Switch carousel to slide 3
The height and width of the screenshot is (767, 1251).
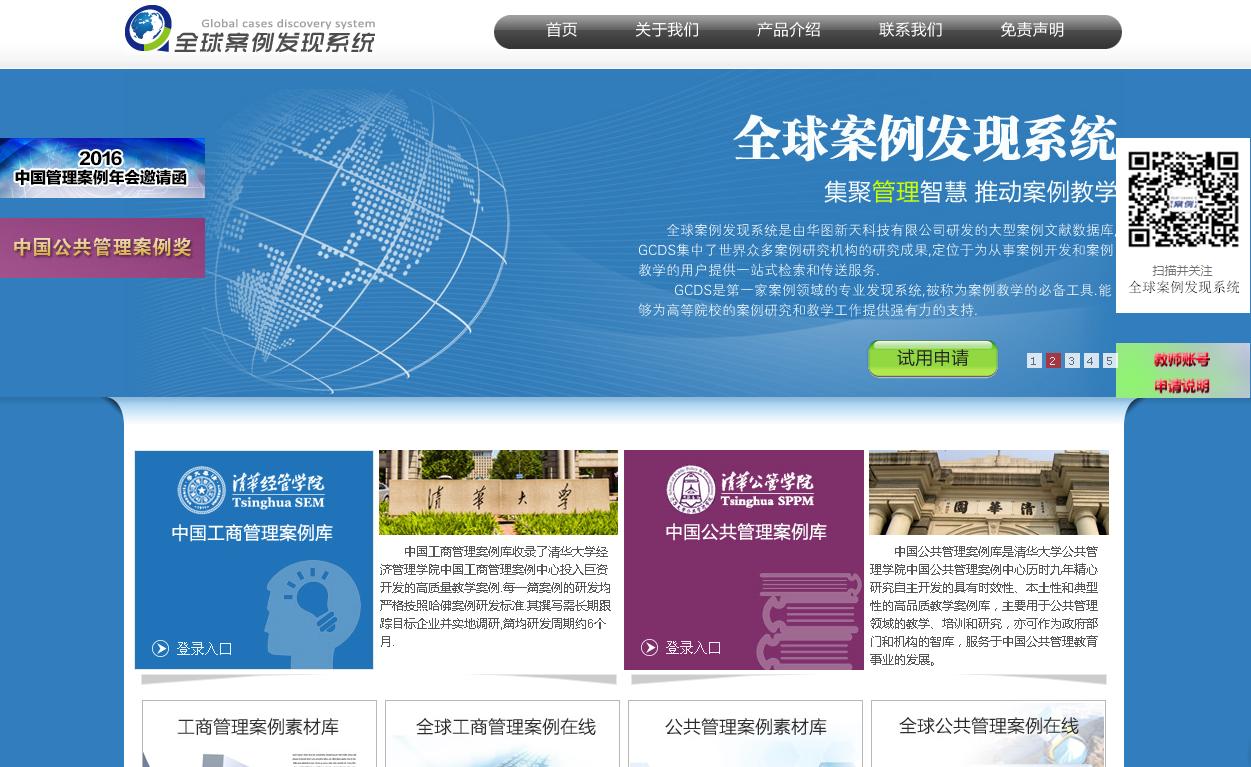point(1072,361)
